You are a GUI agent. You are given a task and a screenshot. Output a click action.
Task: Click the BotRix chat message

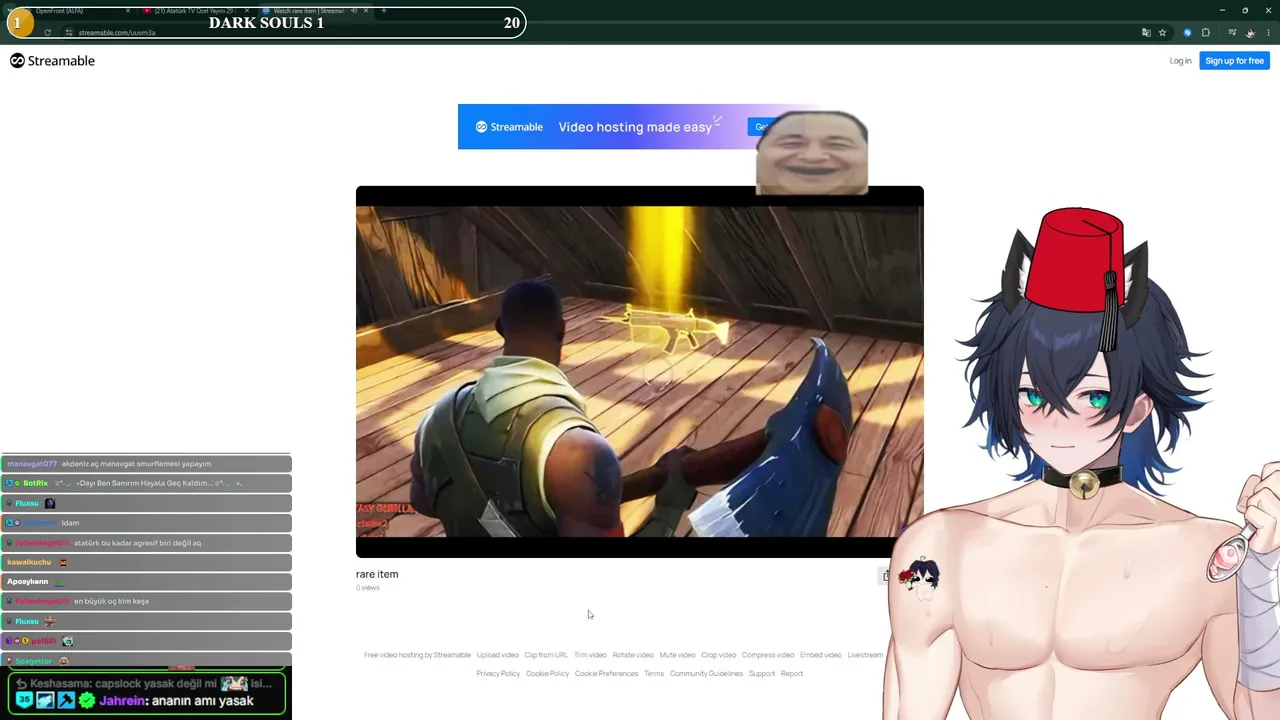pyautogui.click(x=146, y=483)
